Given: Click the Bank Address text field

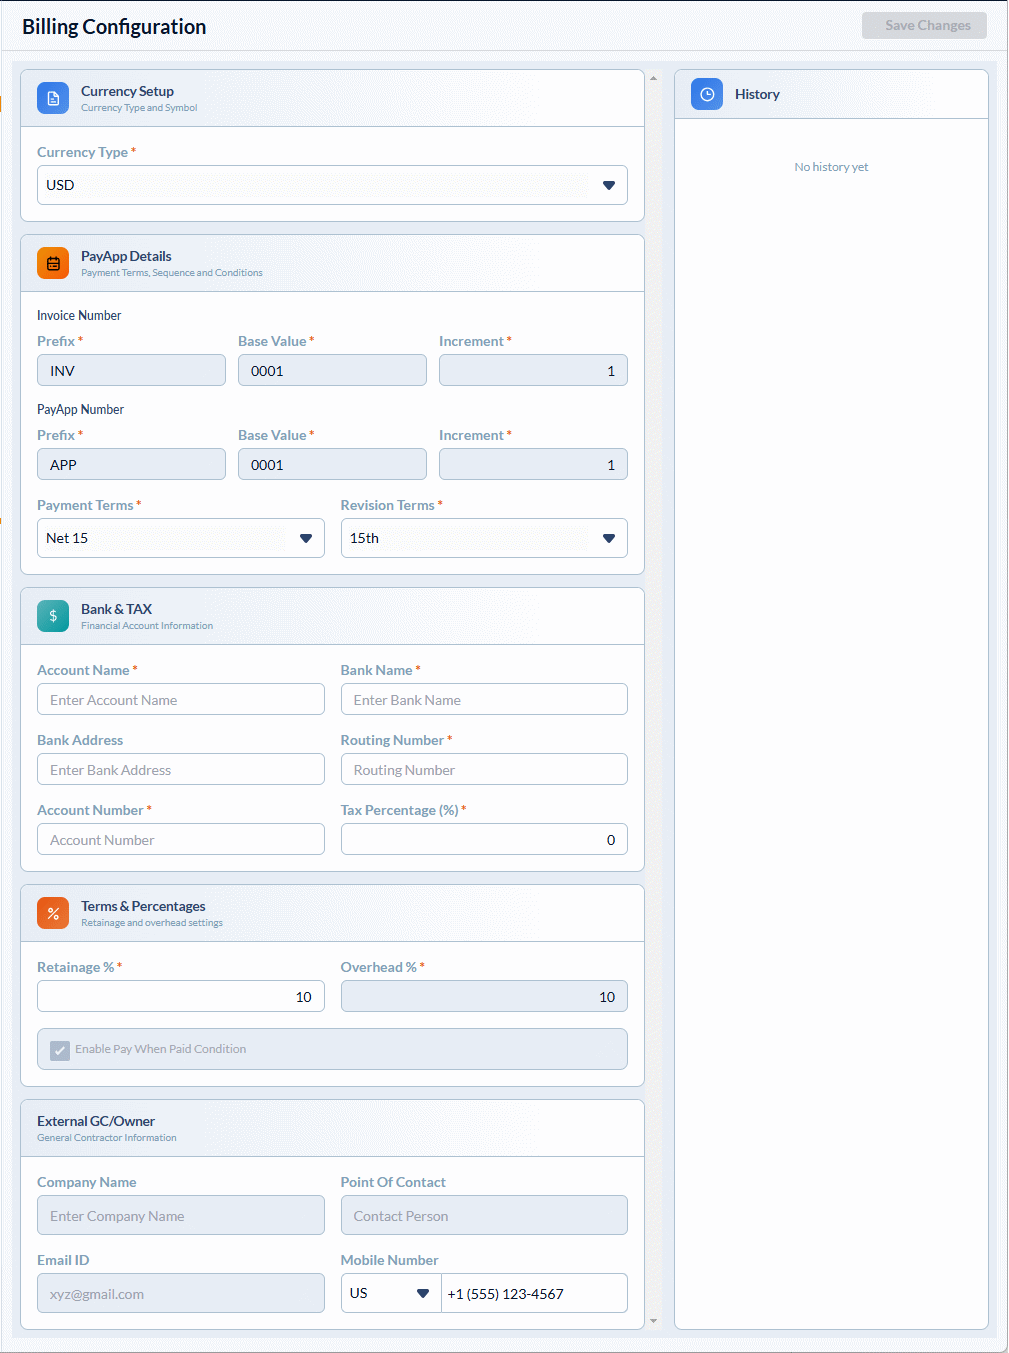Looking at the screenshot, I should tap(180, 770).
